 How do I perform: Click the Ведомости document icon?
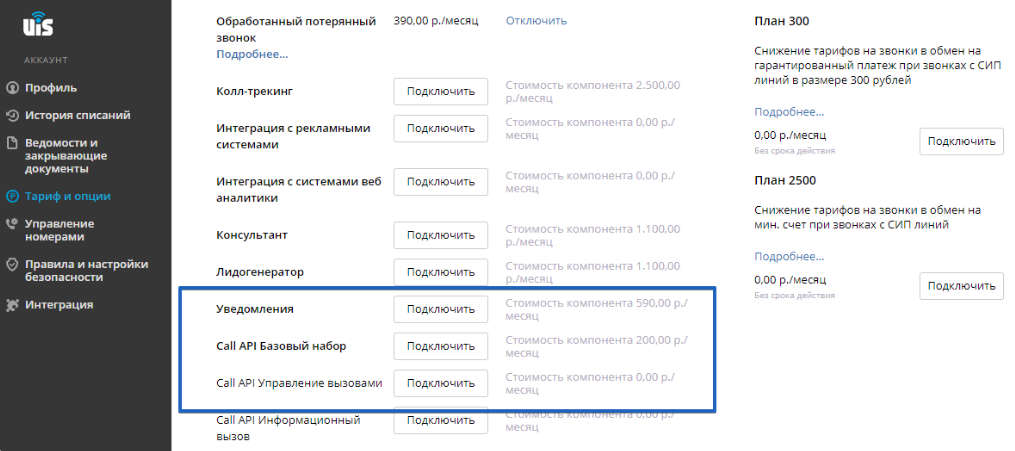tap(12, 142)
